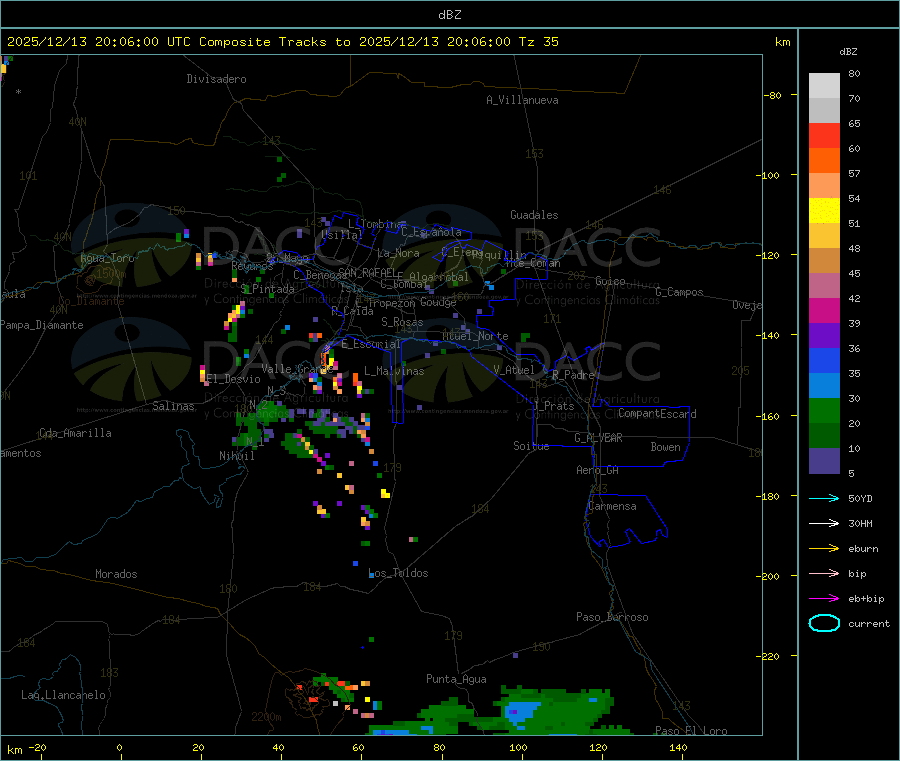Click the 100 km horizontal axis tick label

click(518, 747)
